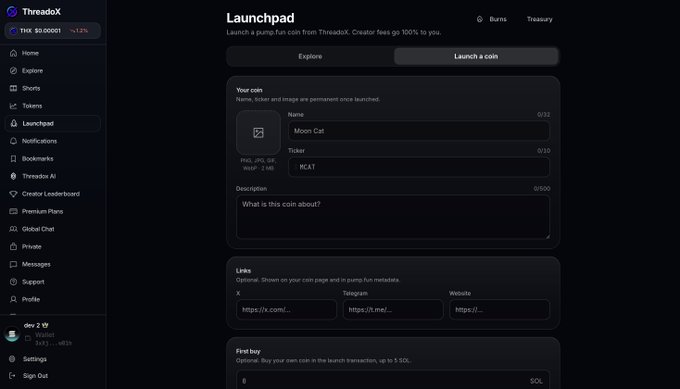Image resolution: width=680 pixels, height=389 pixels.
Task: Click the Global Chat people icon
Action: [13, 229]
